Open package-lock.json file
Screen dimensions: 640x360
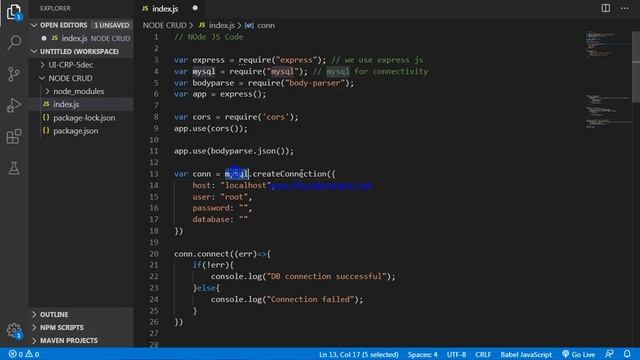coord(82,118)
